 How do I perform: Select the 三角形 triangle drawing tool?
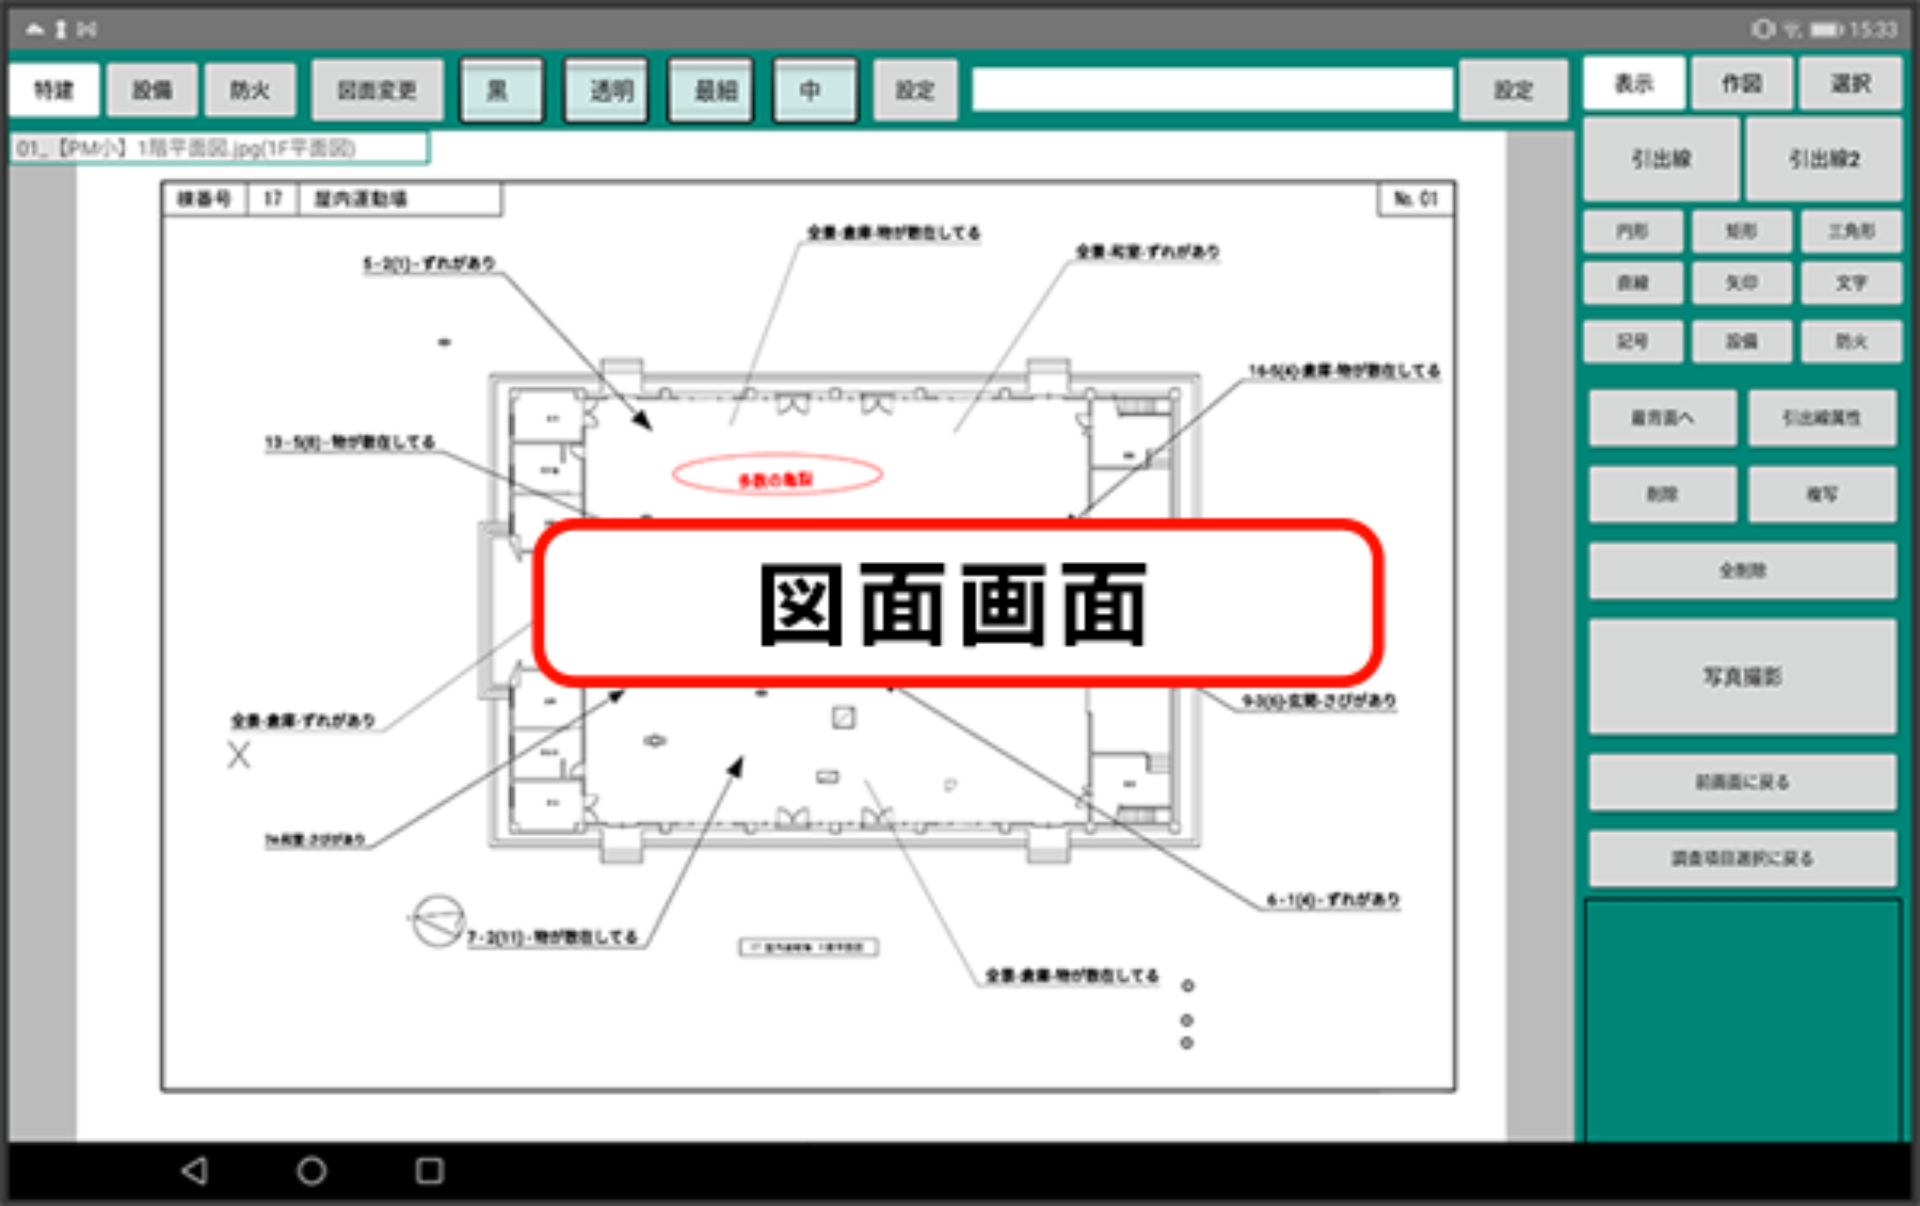[1851, 231]
